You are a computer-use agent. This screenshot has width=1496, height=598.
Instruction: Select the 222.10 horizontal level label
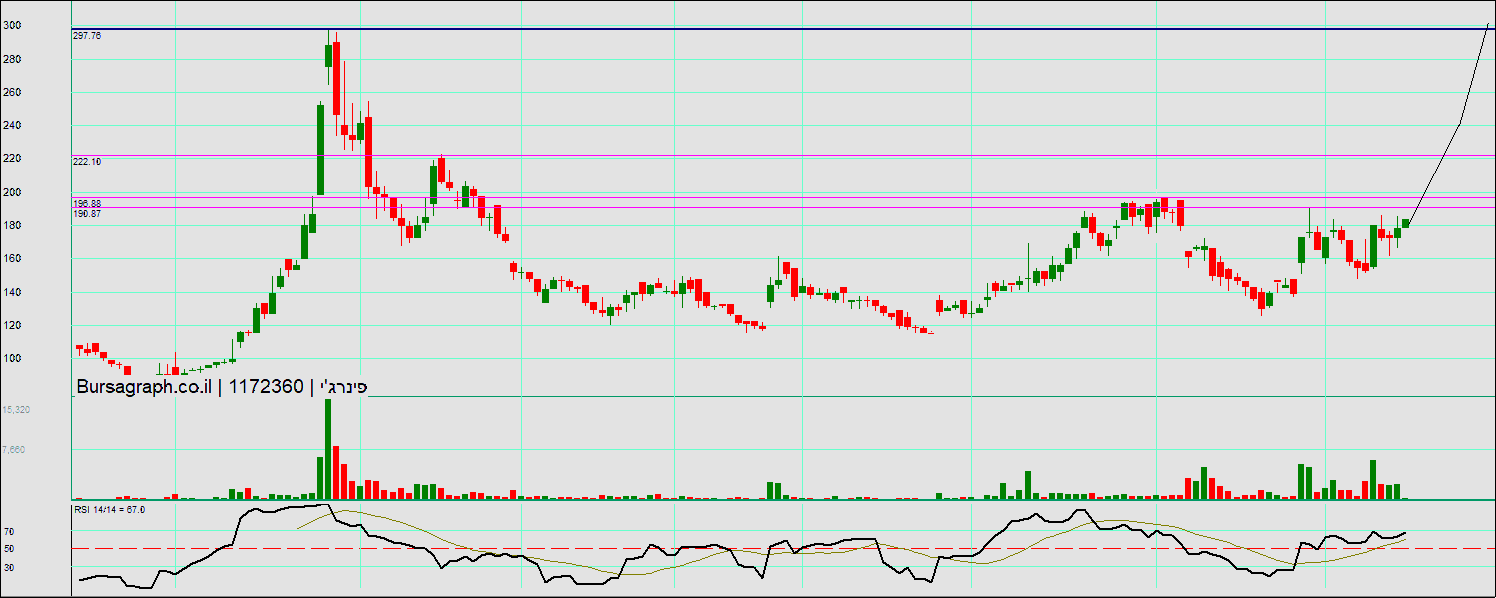pos(87,161)
